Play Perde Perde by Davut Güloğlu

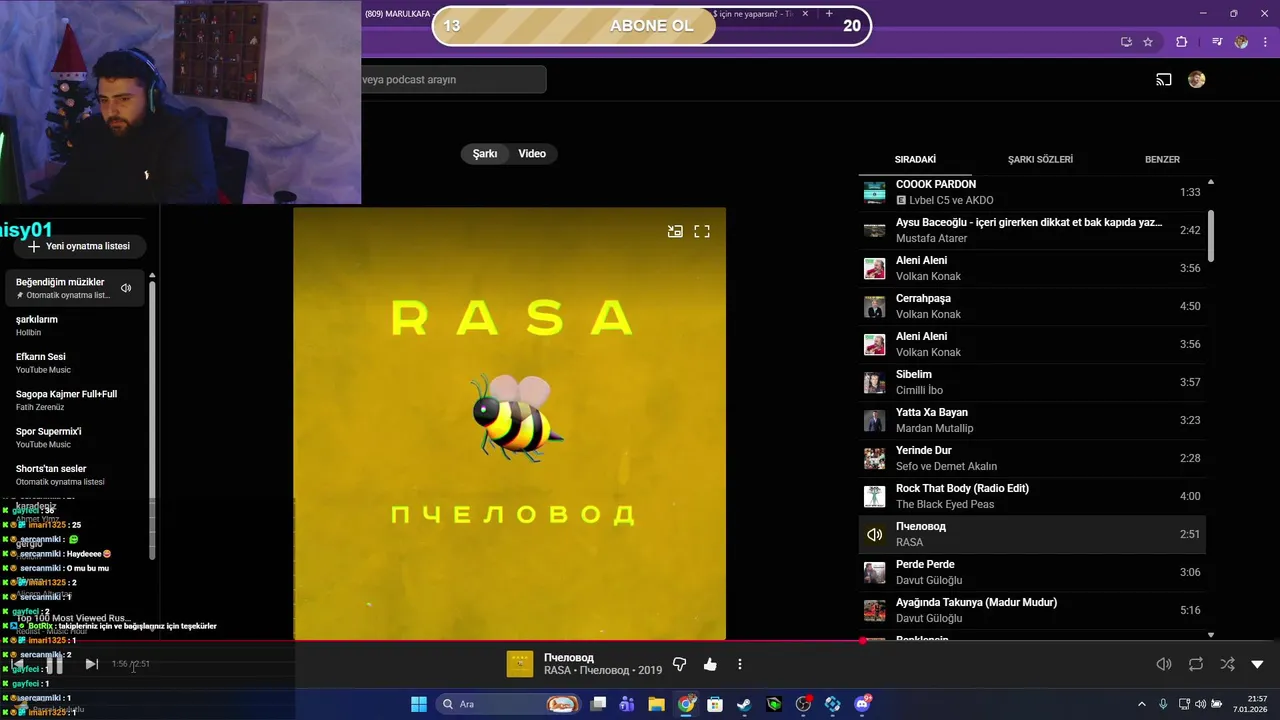click(1032, 572)
